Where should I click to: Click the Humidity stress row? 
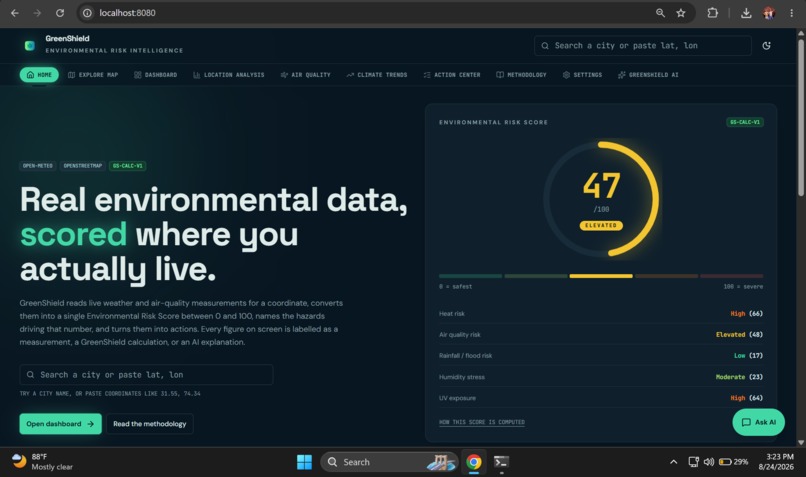(601, 377)
